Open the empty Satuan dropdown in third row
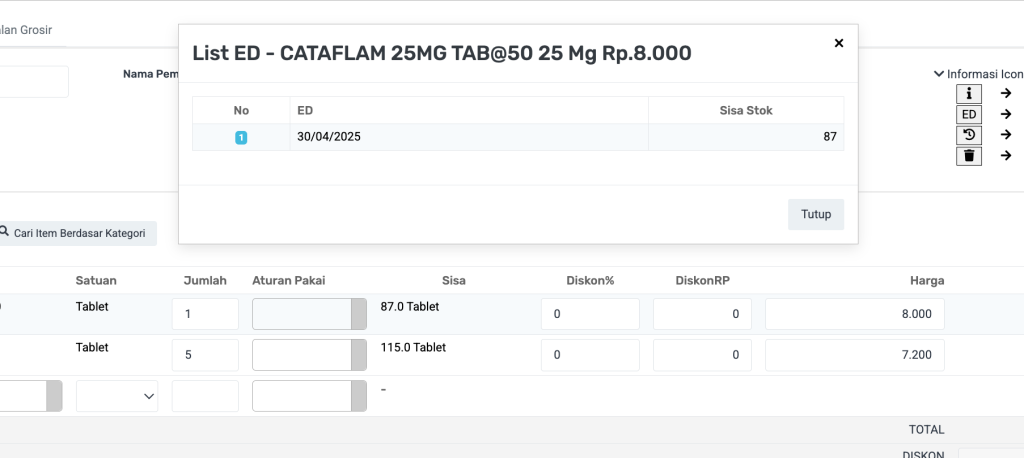Screen dimensions: 1024x458 point(117,396)
